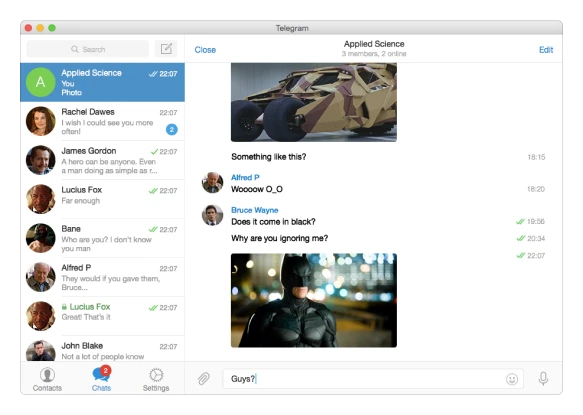Open the secret Lucius Fox chat with lock
The width and height of the screenshot is (583, 415).
pyautogui.click(x=102, y=316)
